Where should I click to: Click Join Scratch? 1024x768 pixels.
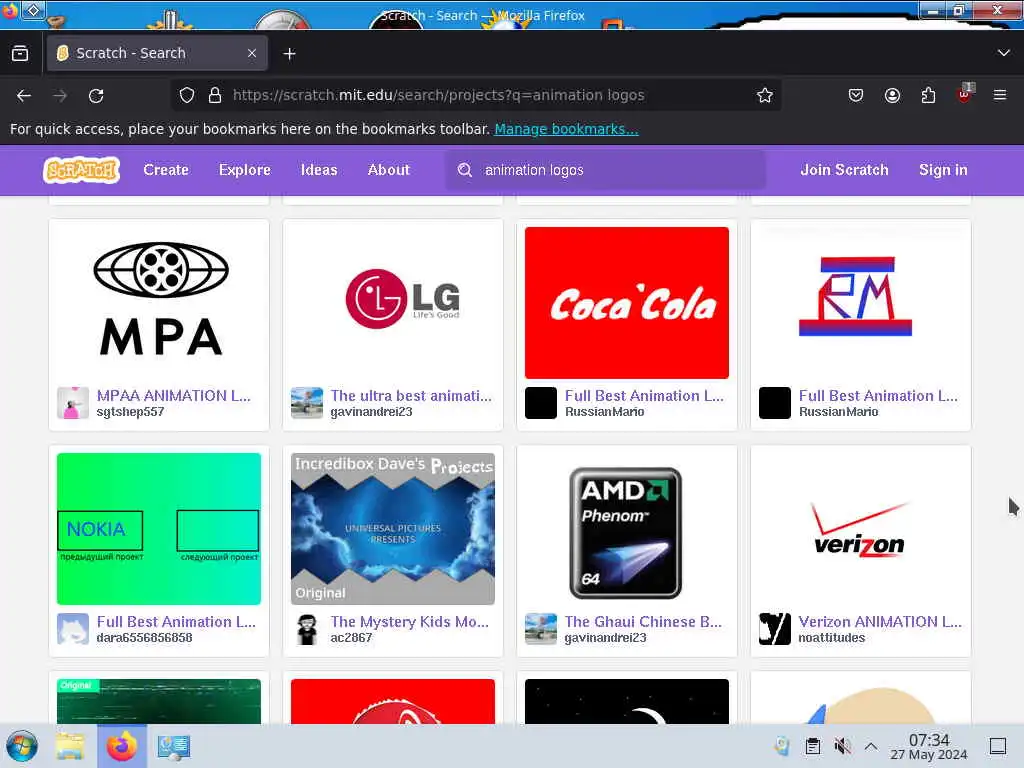(844, 170)
